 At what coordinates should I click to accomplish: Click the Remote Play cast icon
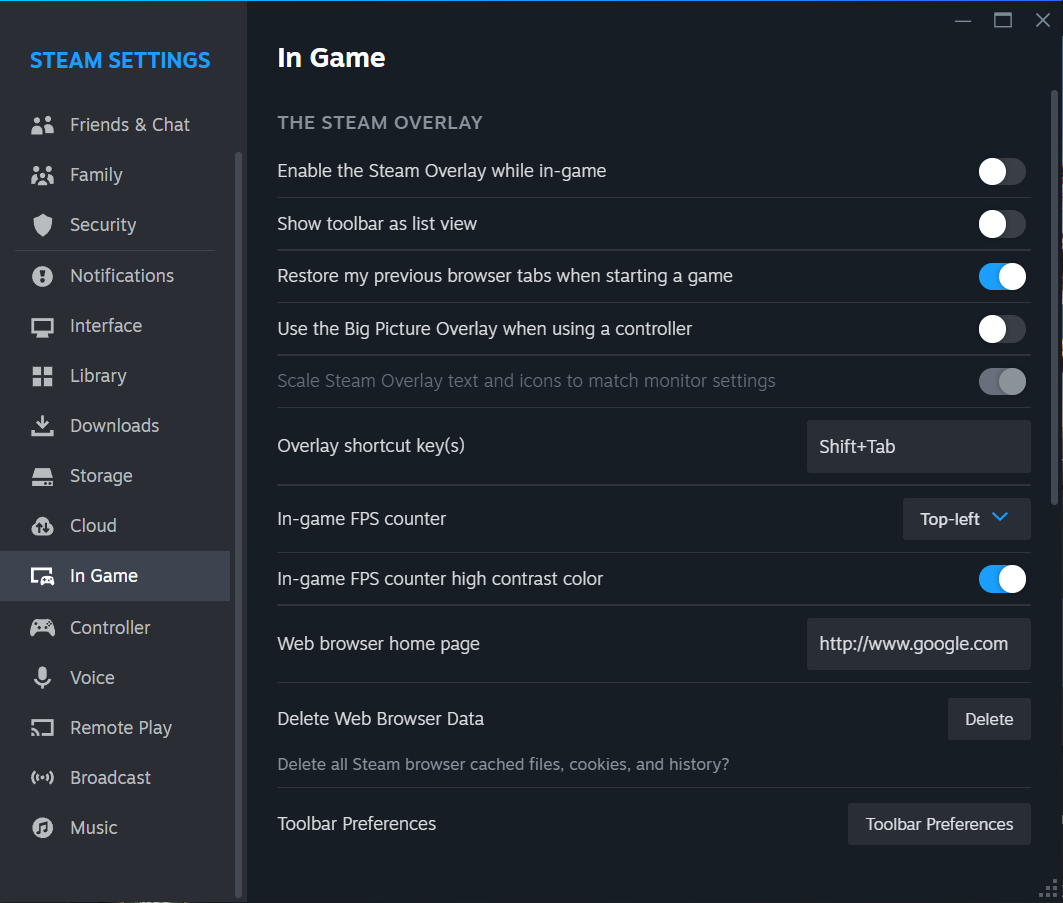[x=42, y=728]
